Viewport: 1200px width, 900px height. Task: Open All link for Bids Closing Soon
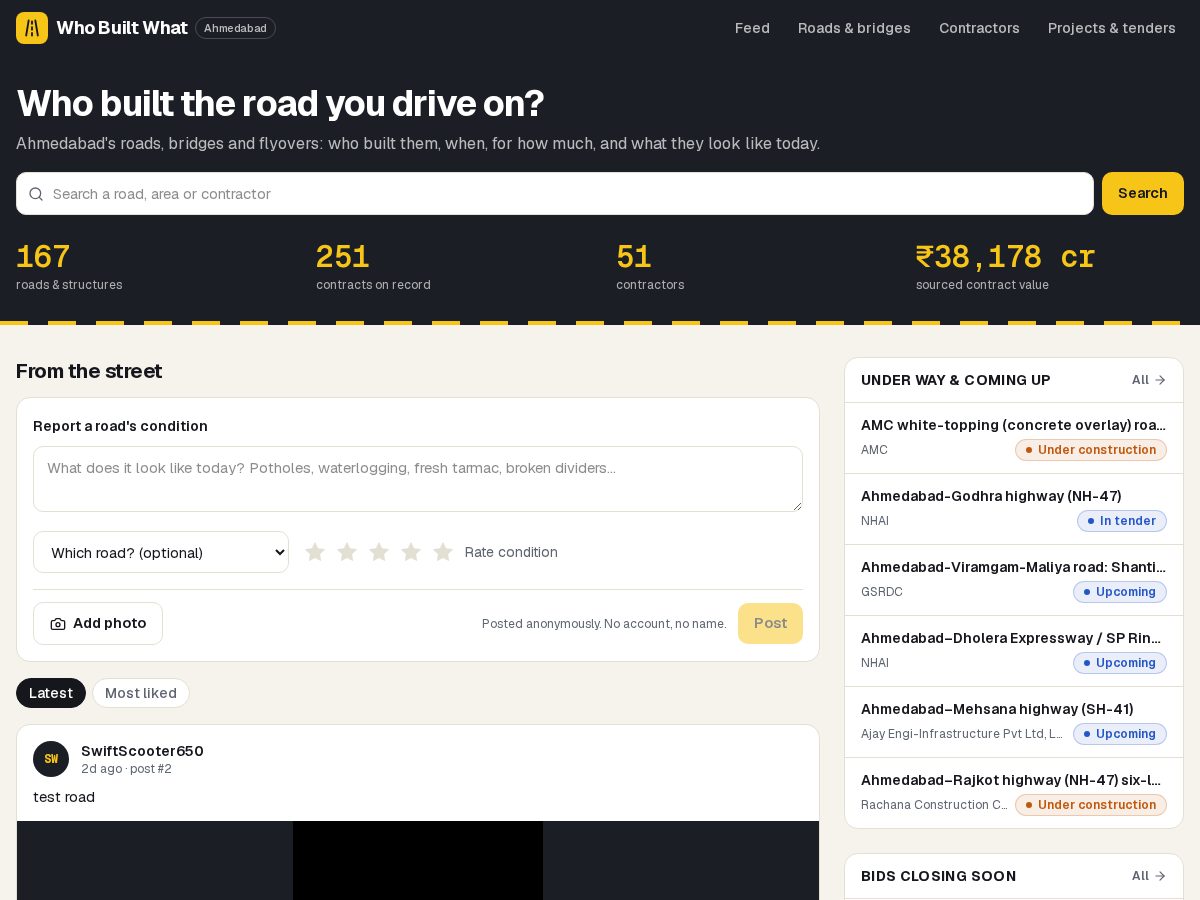[x=1149, y=876]
